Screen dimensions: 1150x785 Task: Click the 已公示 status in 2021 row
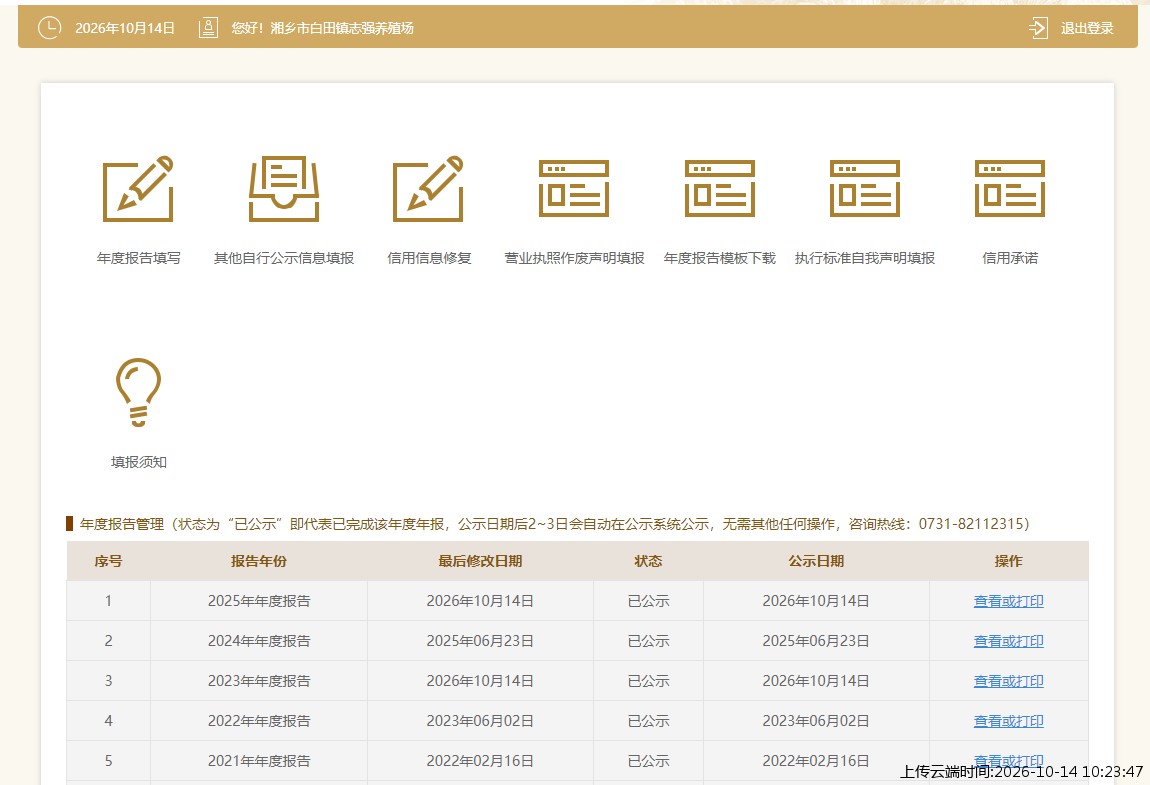[x=648, y=761]
